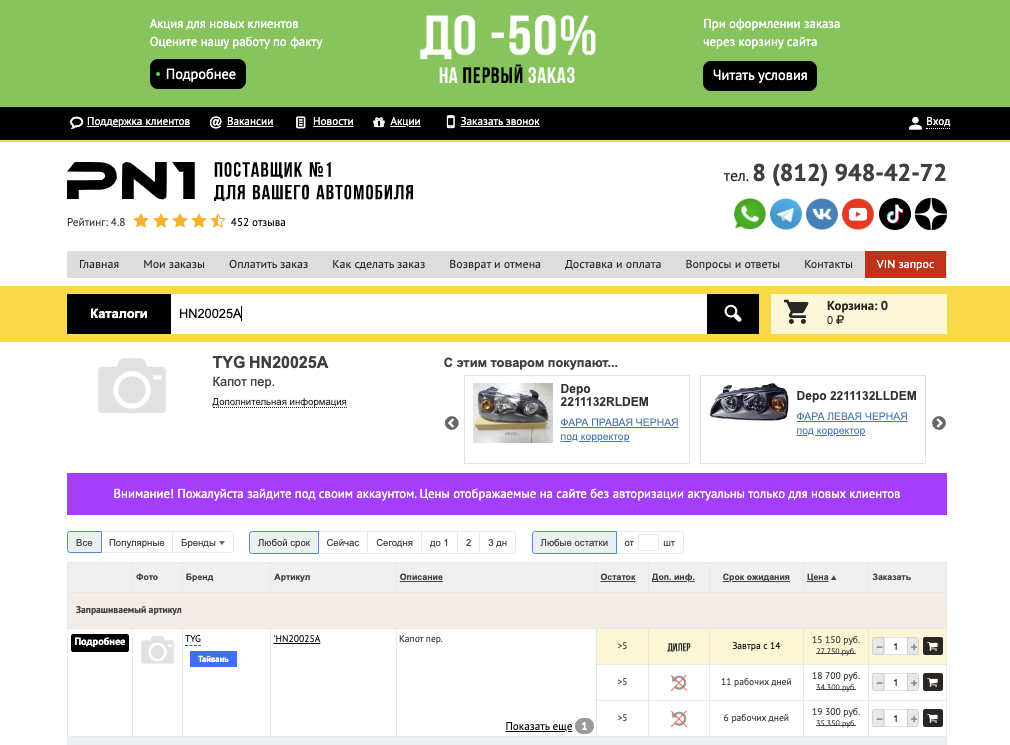Open the Telegram channel icon

pyautogui.click(x=786, y=214)
